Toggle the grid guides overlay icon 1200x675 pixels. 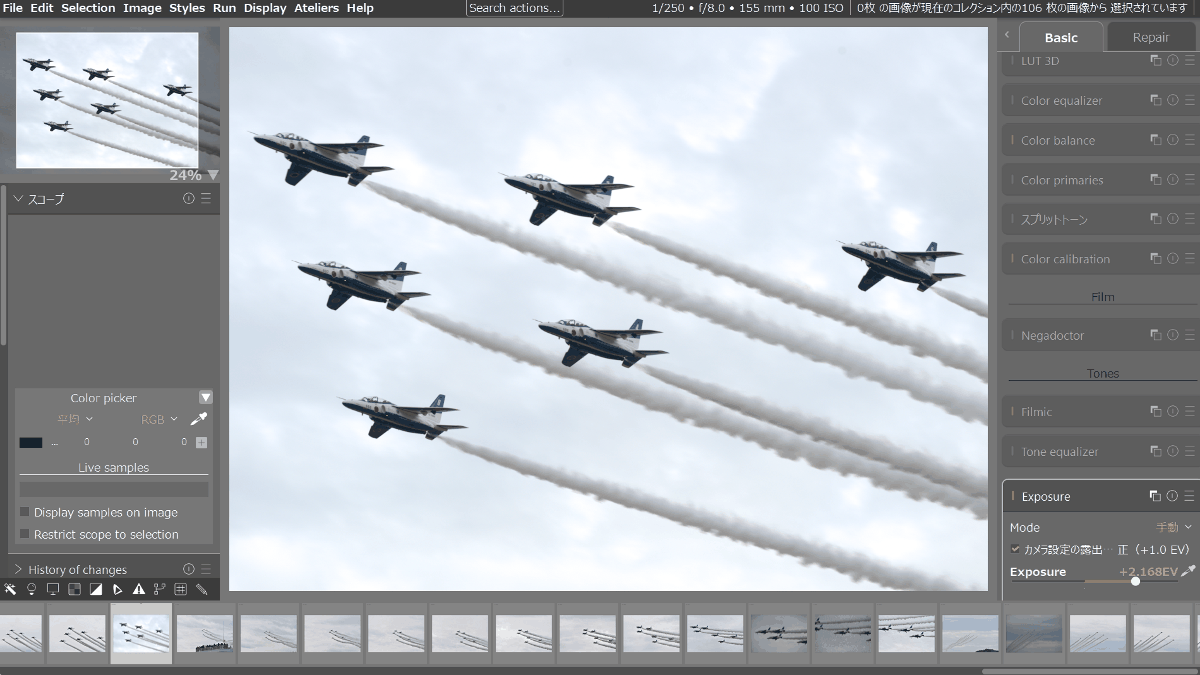coord(181,589)
